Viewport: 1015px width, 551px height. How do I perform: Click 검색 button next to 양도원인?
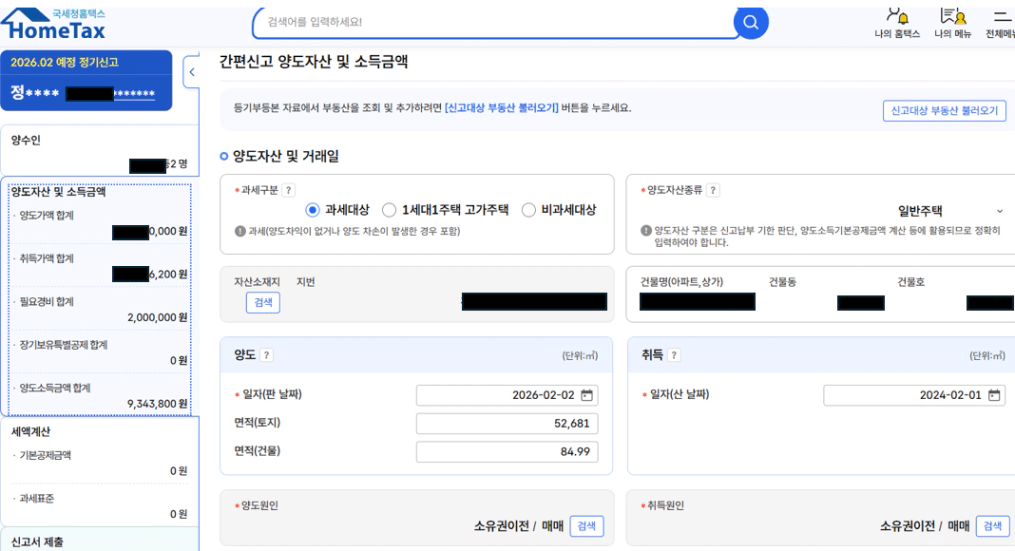[x=586, y=526]
